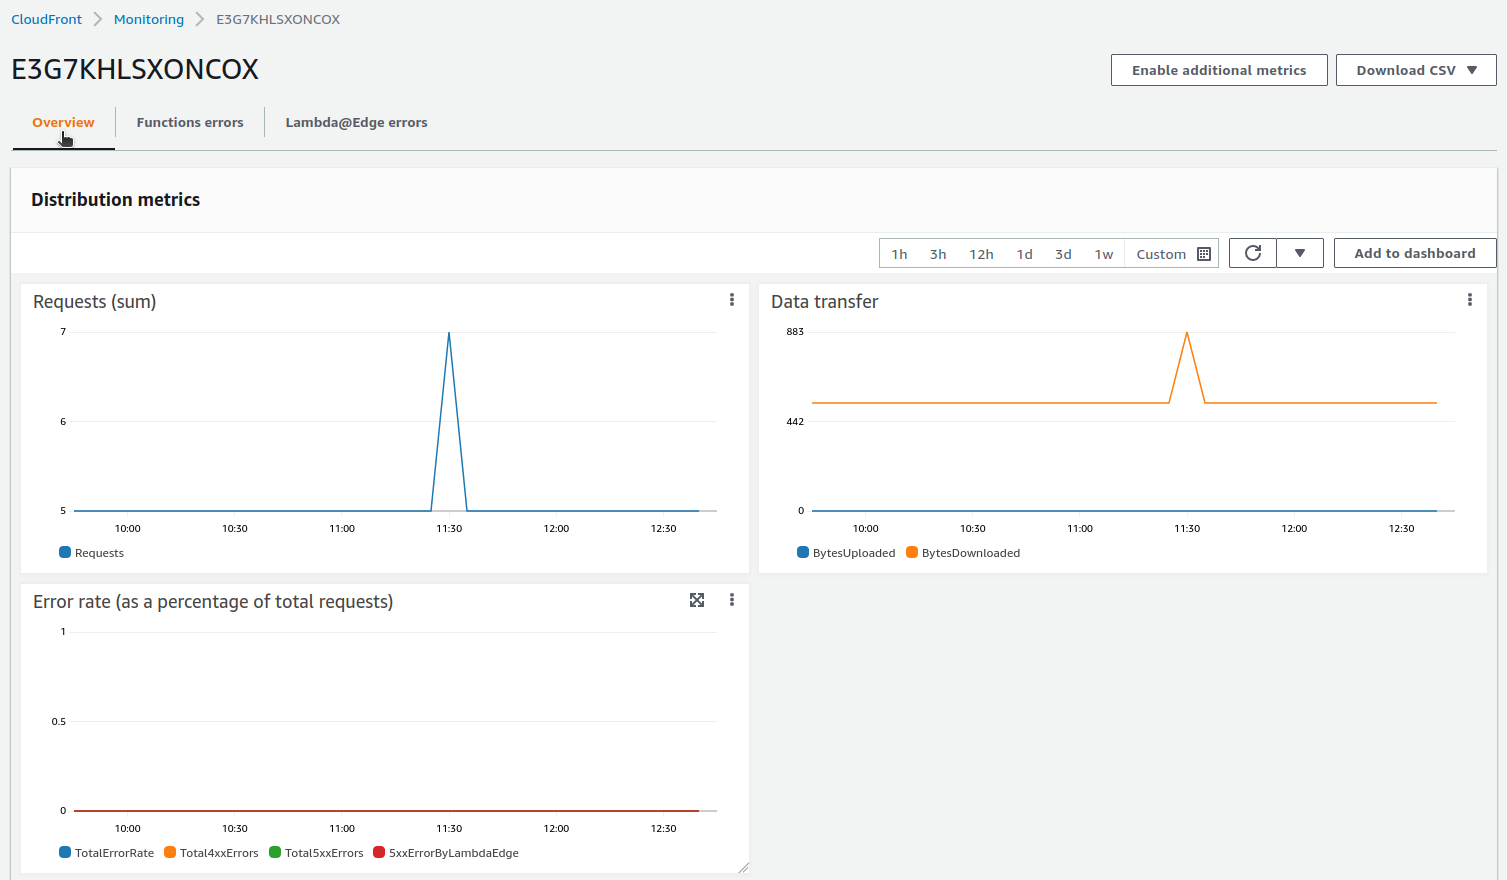
Task: Click the refresh metrics icon
Action: [1252, 253]
